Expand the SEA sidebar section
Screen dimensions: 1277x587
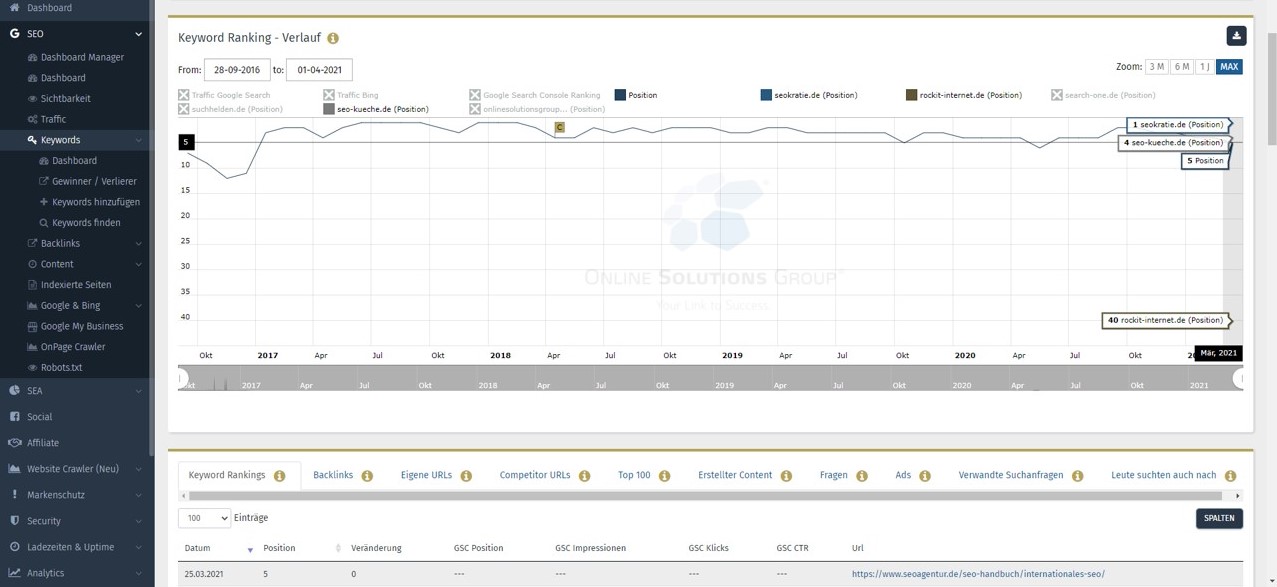[138, 391]
